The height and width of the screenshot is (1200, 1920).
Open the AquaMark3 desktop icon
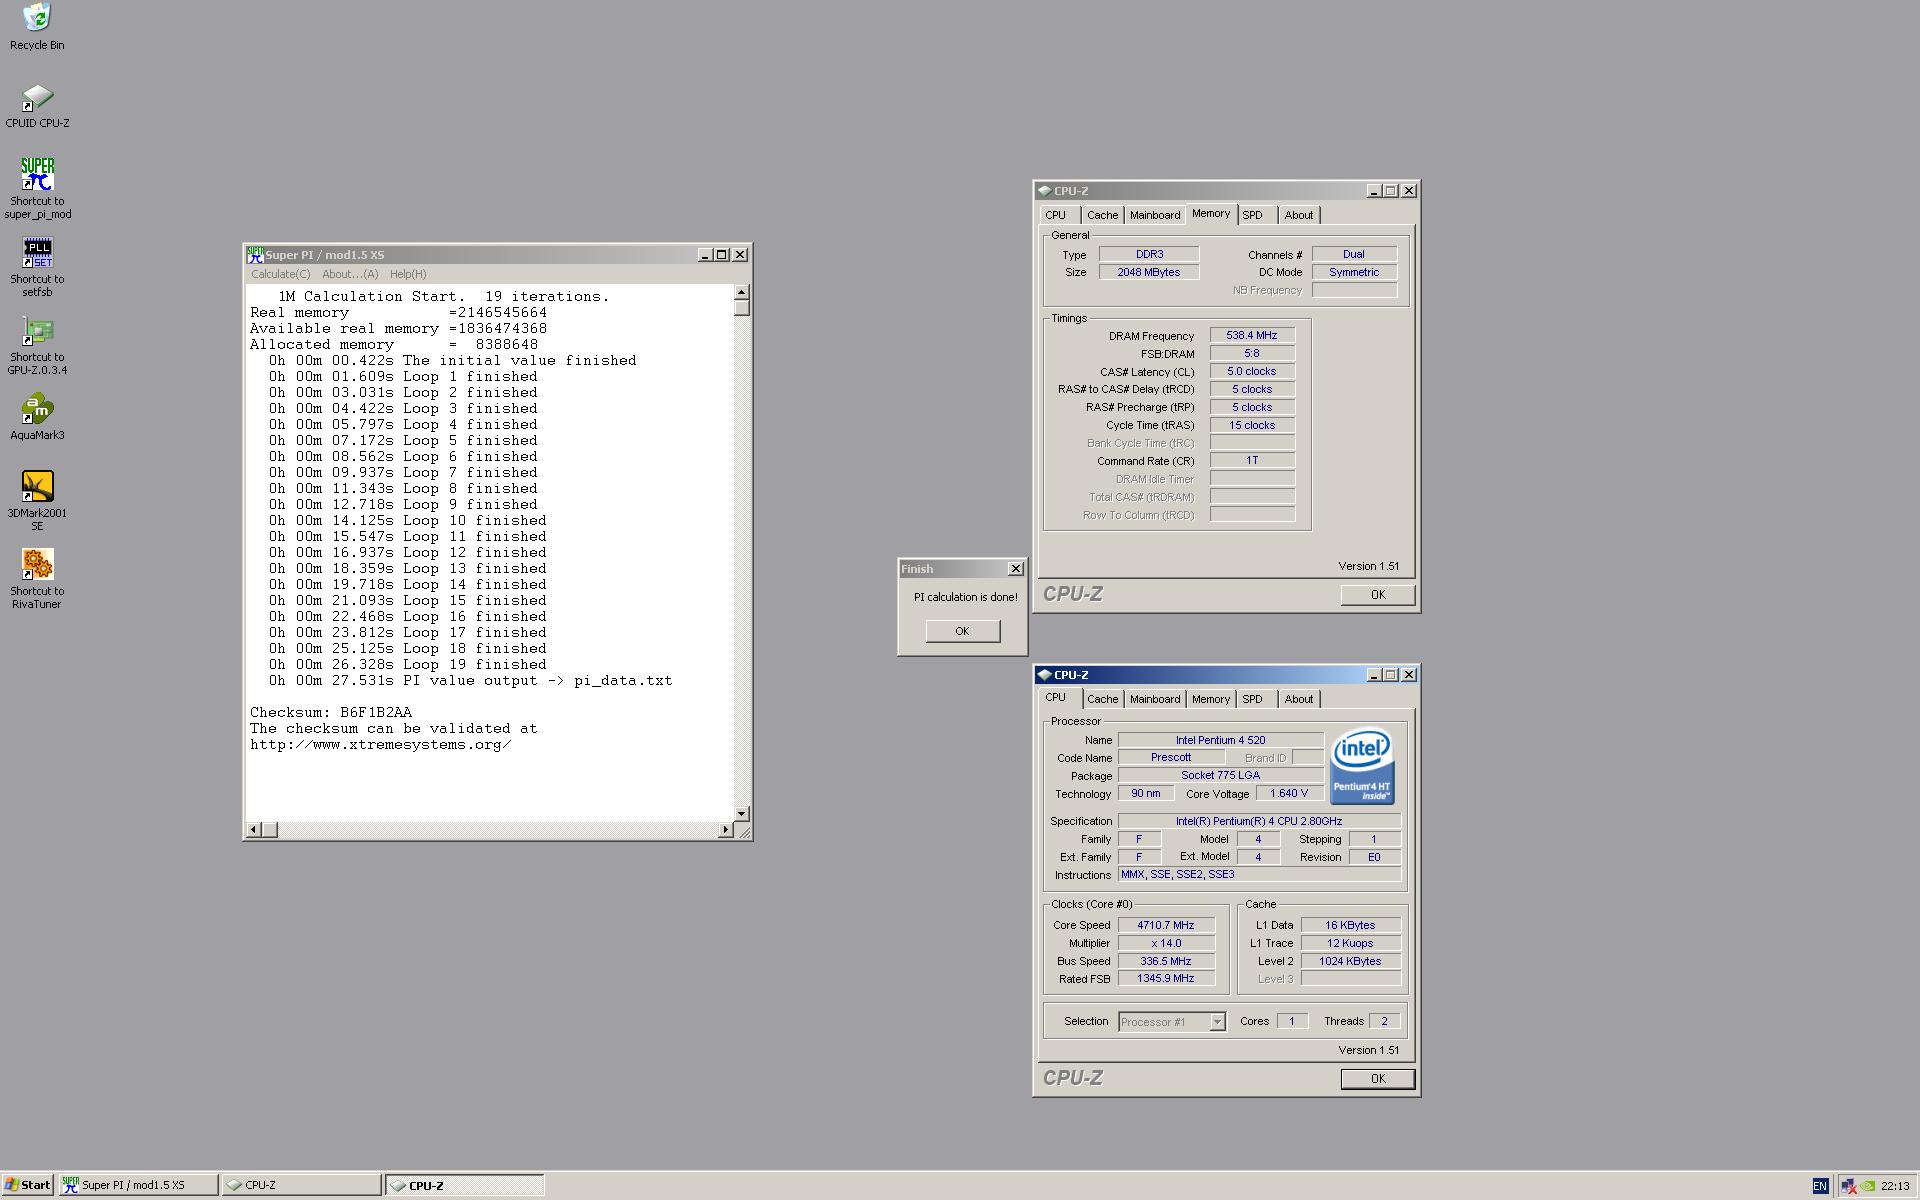pyautogui.click(x=37, y=418)
